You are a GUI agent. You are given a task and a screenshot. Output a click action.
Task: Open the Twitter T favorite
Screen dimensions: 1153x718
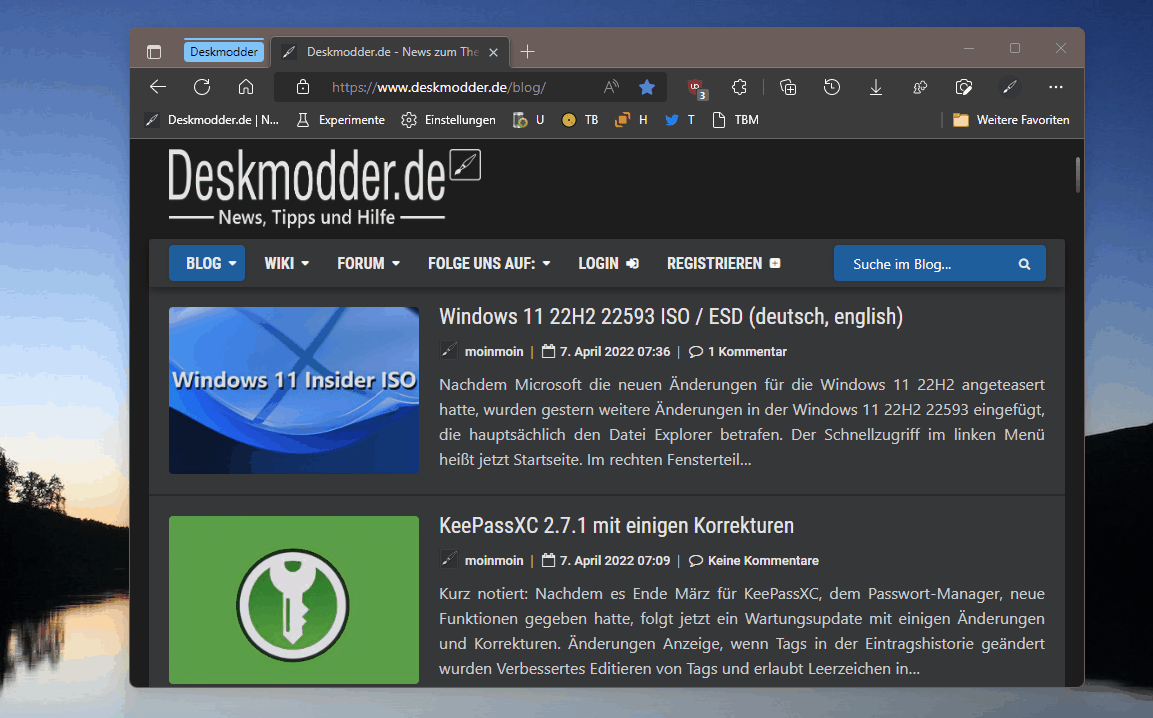(680, 120)
